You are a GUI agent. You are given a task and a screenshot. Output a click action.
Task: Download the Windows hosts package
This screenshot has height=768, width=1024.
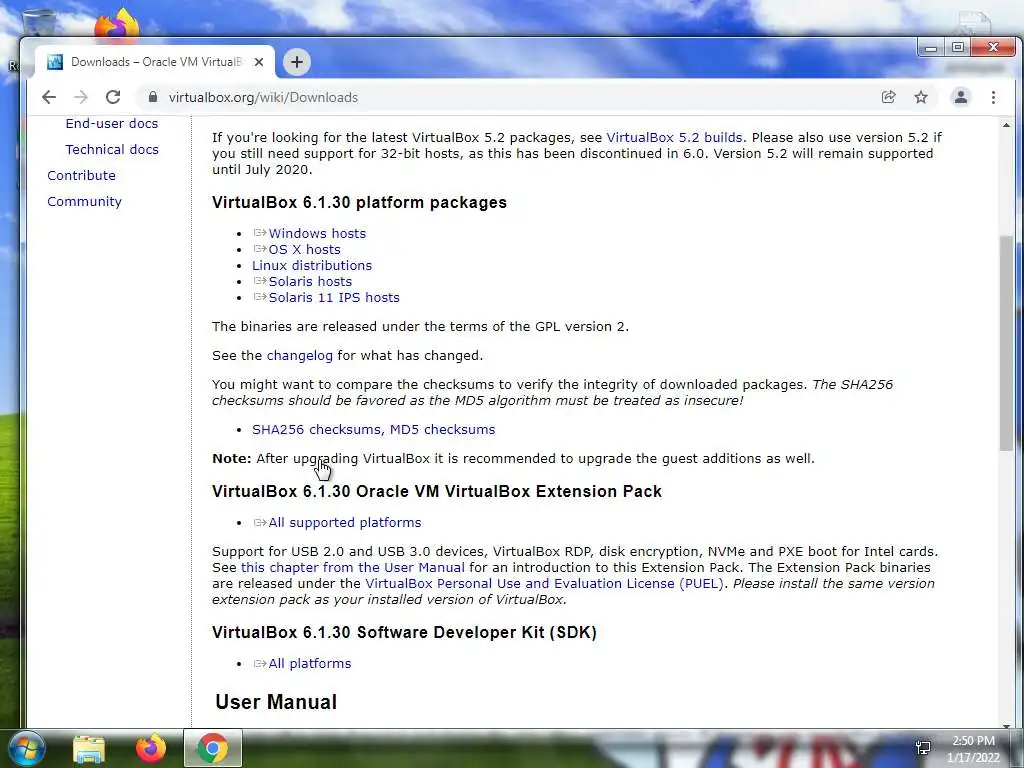tap(317, 234)
